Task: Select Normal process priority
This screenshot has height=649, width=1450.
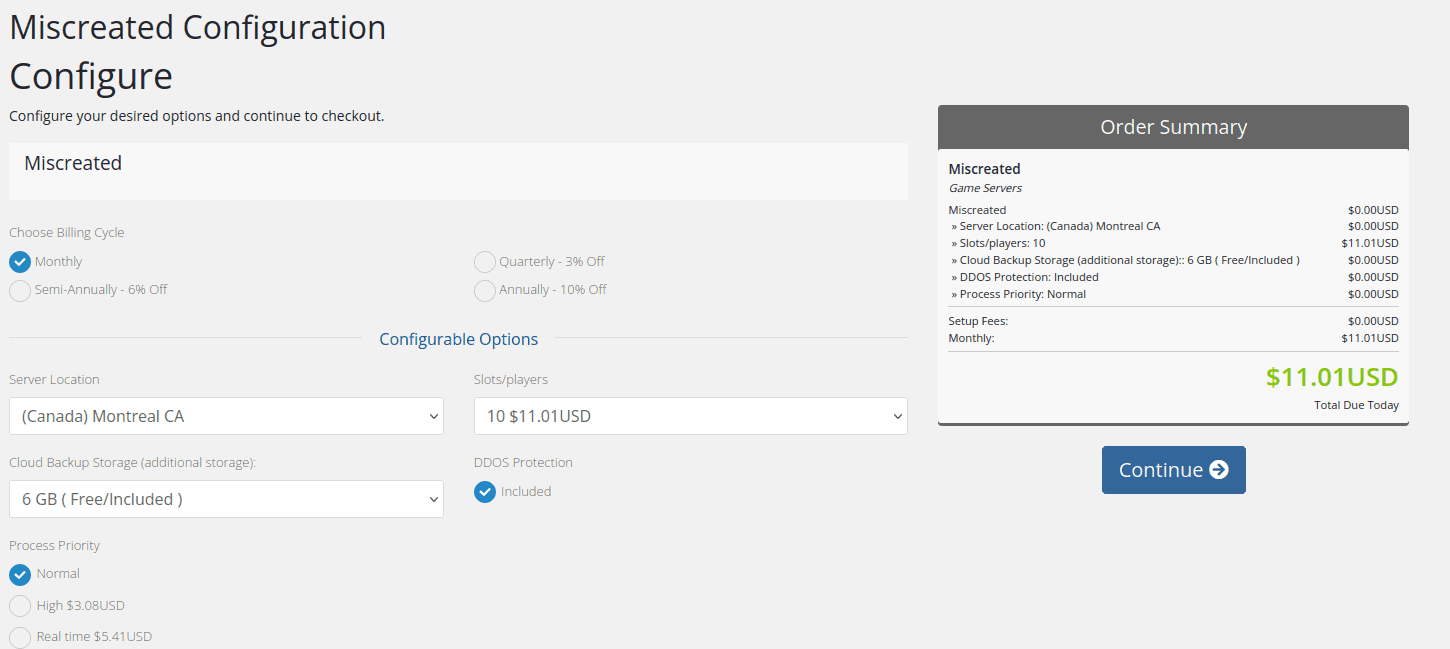Action: (20, 575)
